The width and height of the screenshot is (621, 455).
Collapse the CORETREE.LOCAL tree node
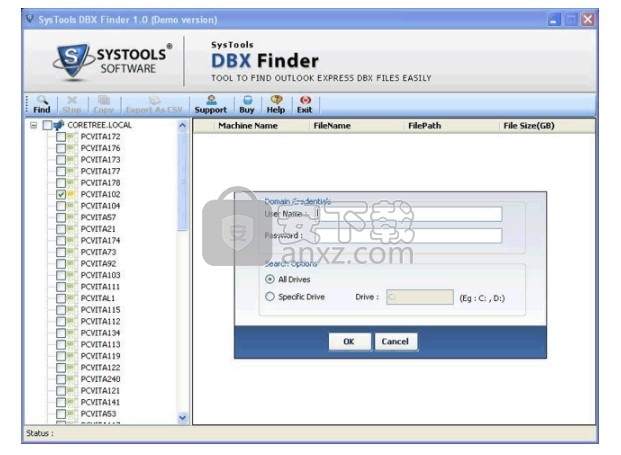tap(34, 125)
